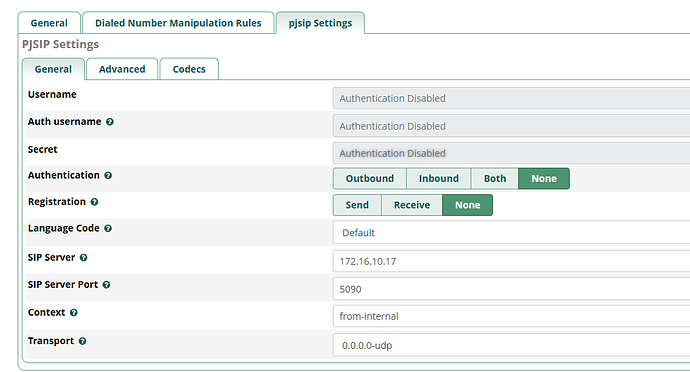Focus the SIP Server field with 172.16.10.17

point(511,261)
